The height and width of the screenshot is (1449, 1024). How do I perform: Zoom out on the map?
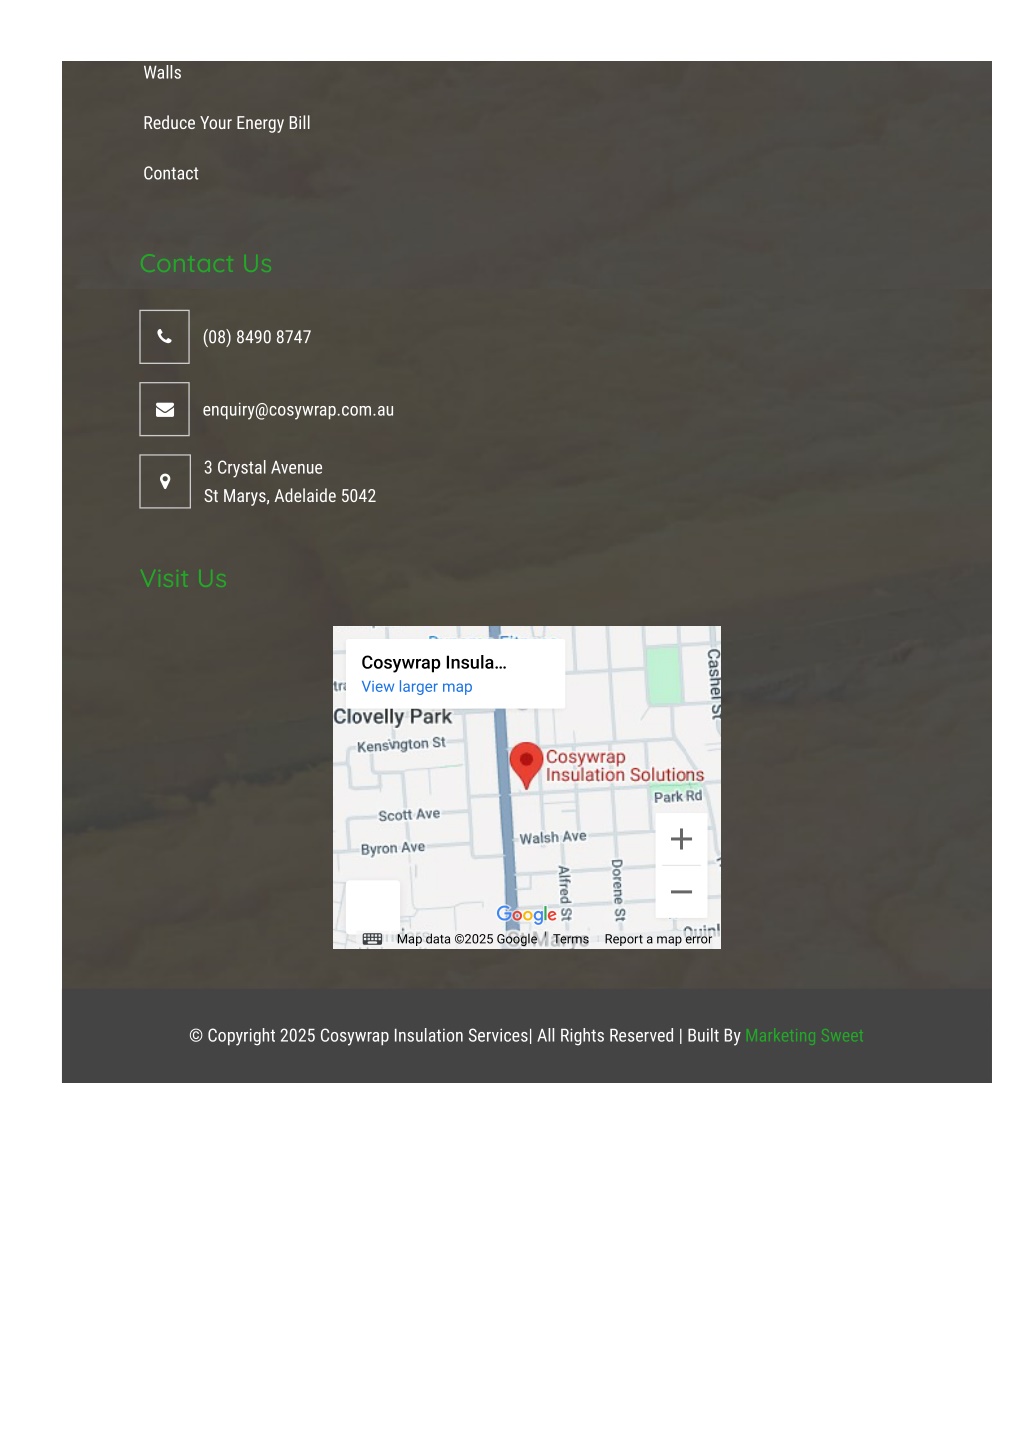[681, 892]
